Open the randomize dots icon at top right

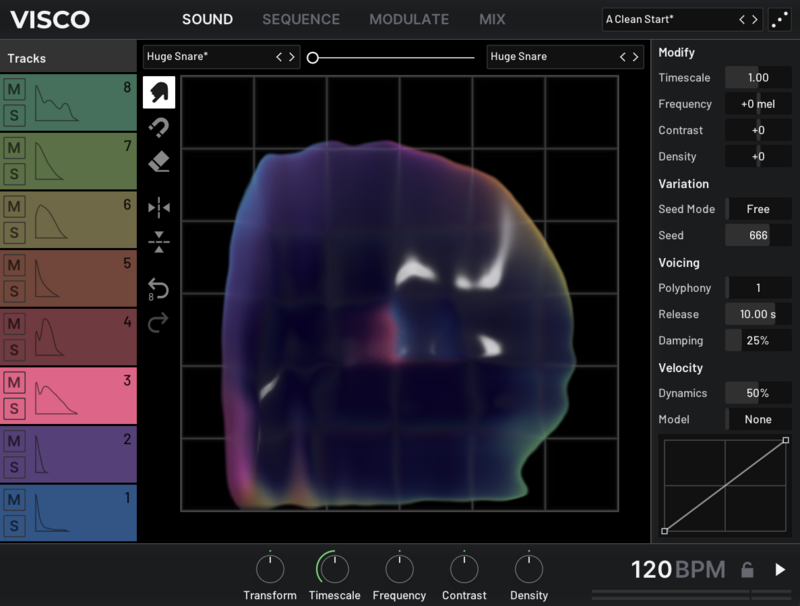point(782,19)
